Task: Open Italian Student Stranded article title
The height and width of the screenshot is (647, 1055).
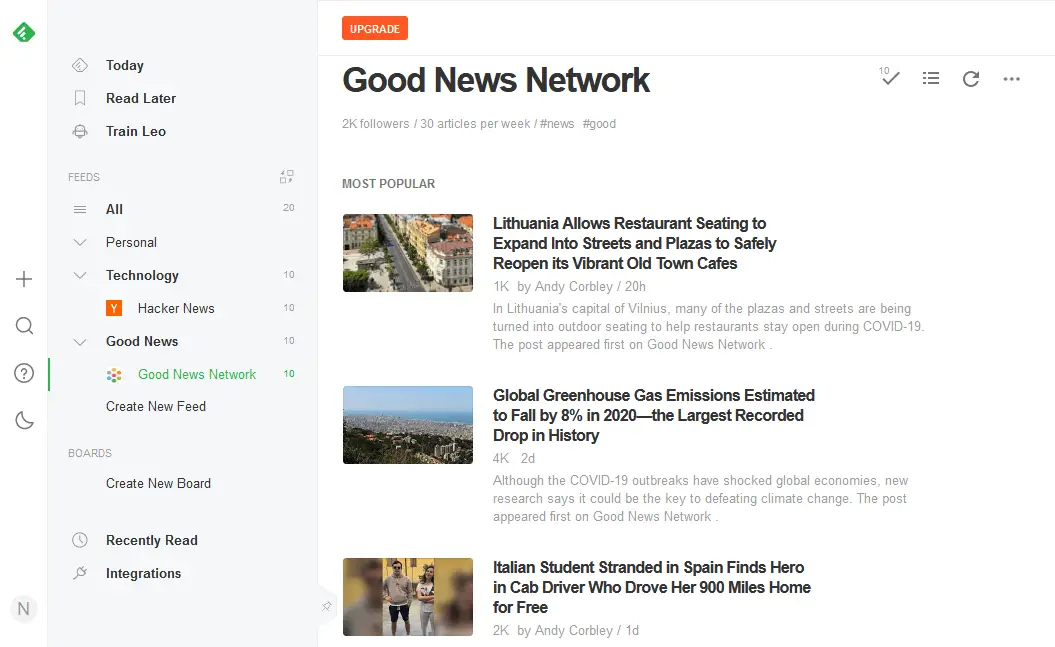Action: tap(651, 587)
